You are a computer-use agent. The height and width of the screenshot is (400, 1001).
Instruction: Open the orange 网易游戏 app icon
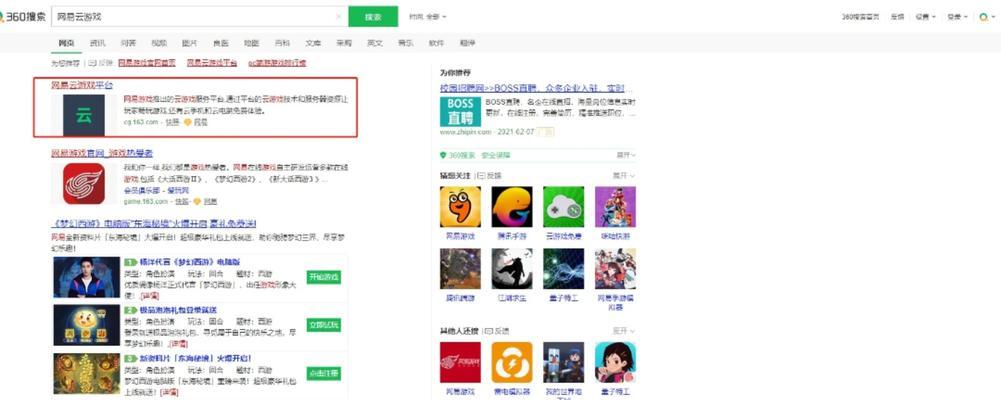(x=460, y=207)
